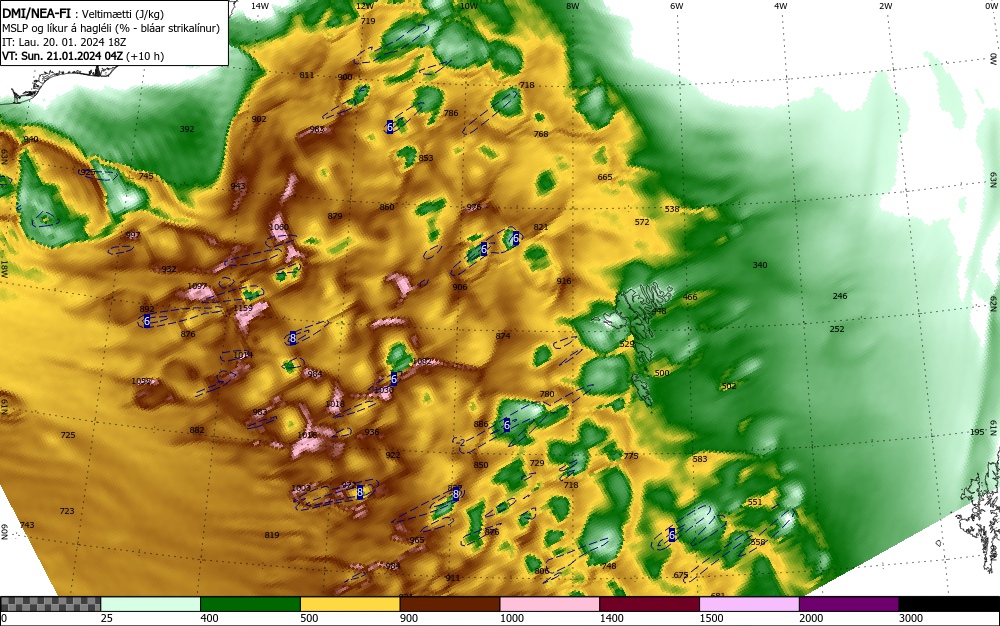Click the '12W' longitude label
Screen dimensions: 1000x626
tap(364, 6)
